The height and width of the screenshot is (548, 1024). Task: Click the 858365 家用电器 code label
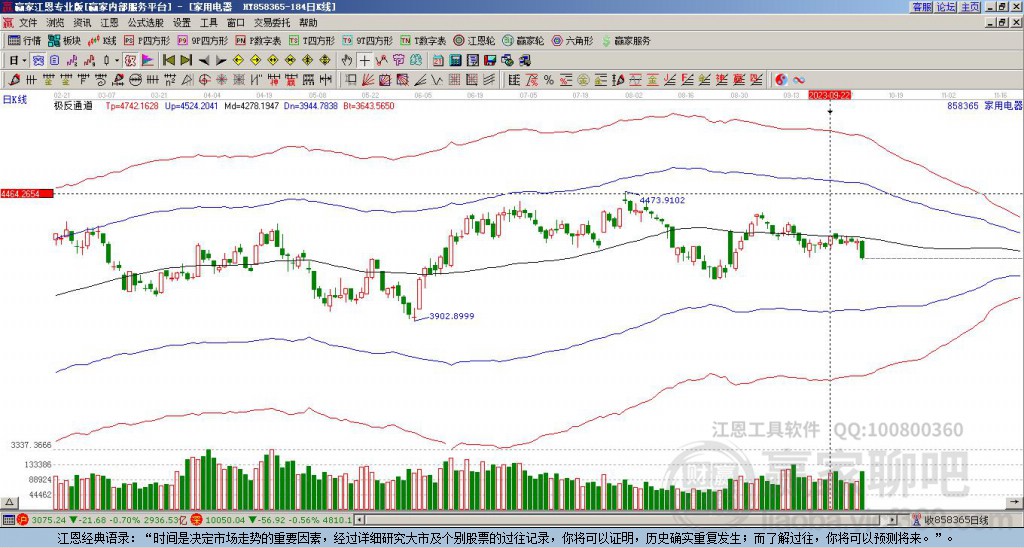[x=984, y=105]
